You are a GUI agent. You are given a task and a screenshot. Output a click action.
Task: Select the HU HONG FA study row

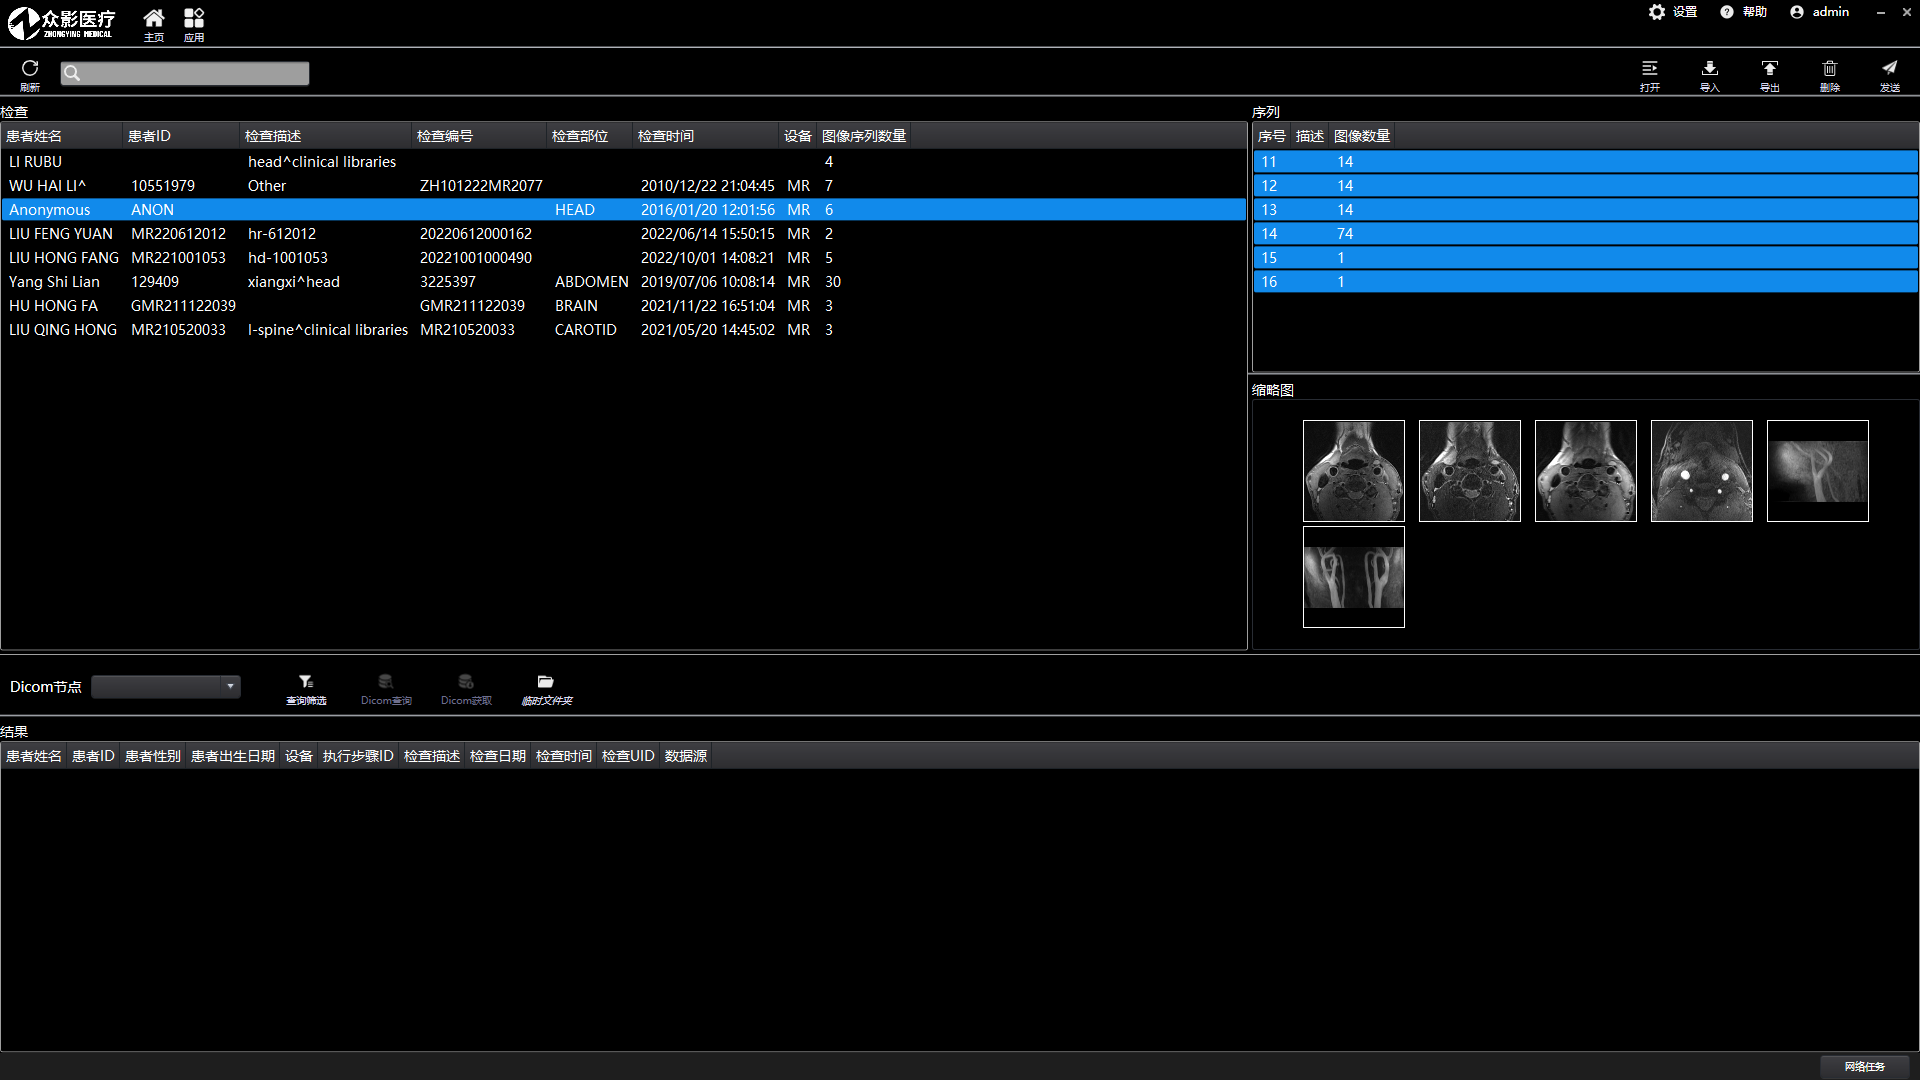point(623,306)
